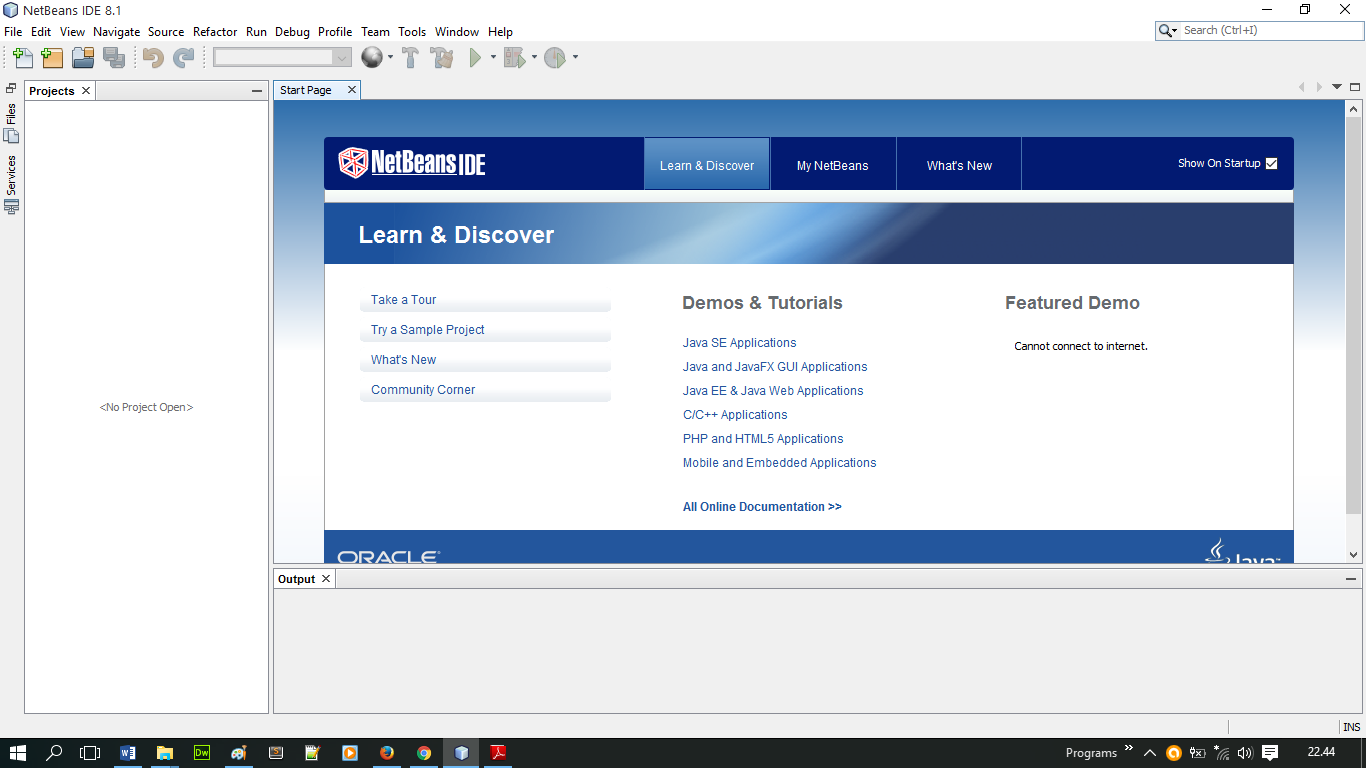
Task: Open the notification action center icon
Action: pos(1270,753)
